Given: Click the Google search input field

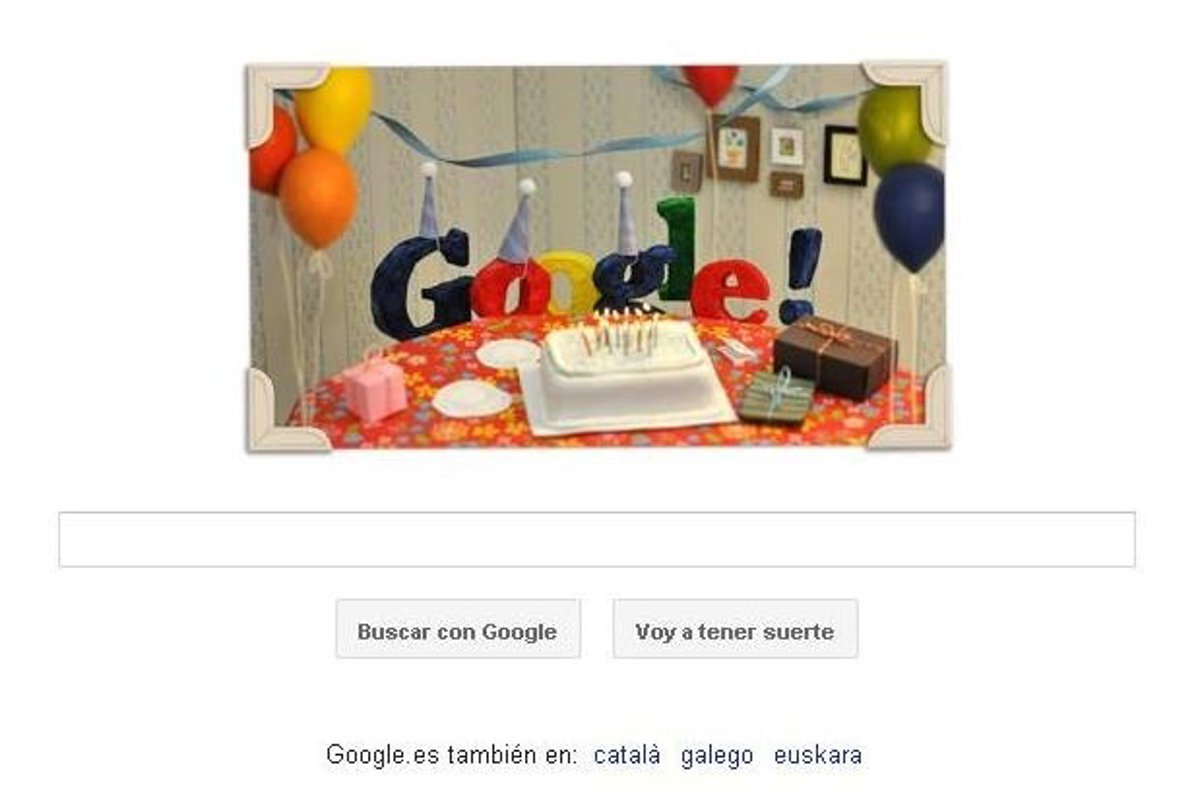Looking at the screenshot, I should (597, 540).
